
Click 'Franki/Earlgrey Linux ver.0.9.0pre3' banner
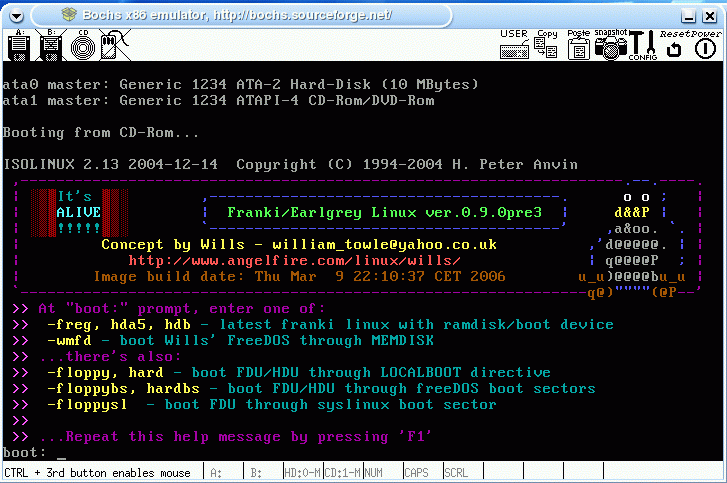(384, 212)
